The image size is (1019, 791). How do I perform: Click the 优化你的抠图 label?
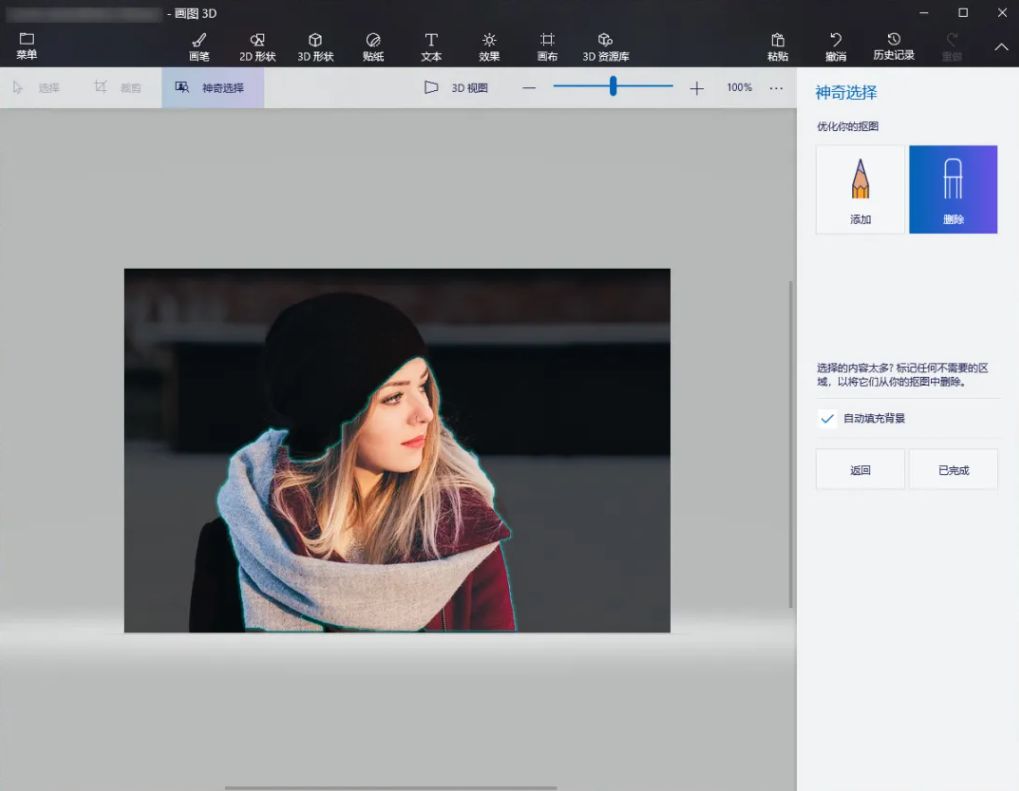click(x=847, y=126)
